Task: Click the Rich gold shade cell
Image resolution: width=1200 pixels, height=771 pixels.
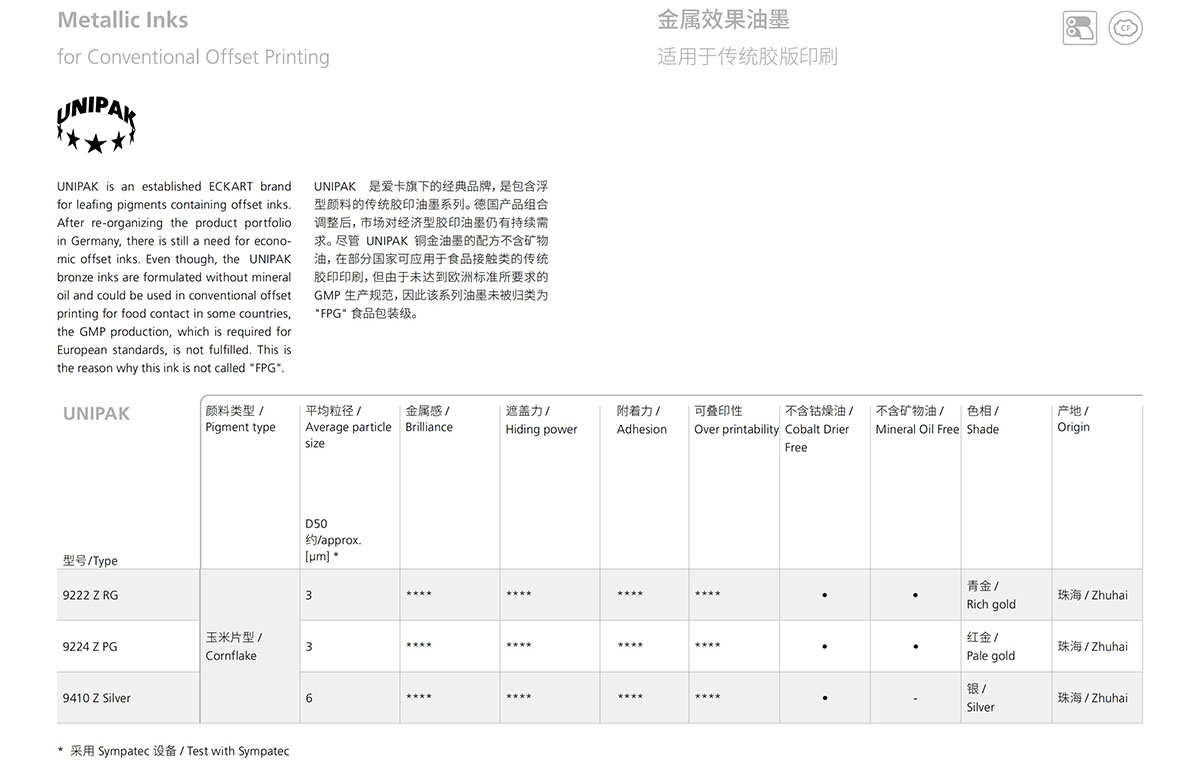Action: tap(991, 595)
